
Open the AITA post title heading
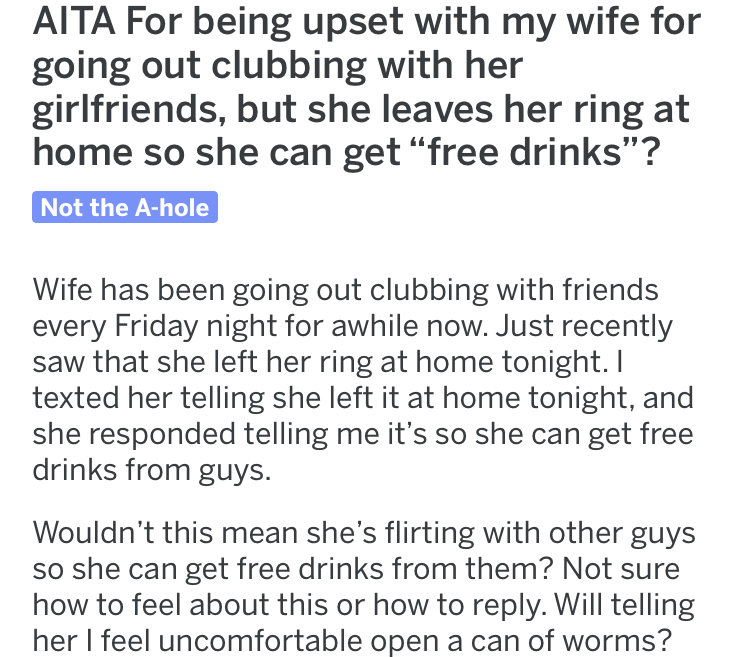point(367,87)
